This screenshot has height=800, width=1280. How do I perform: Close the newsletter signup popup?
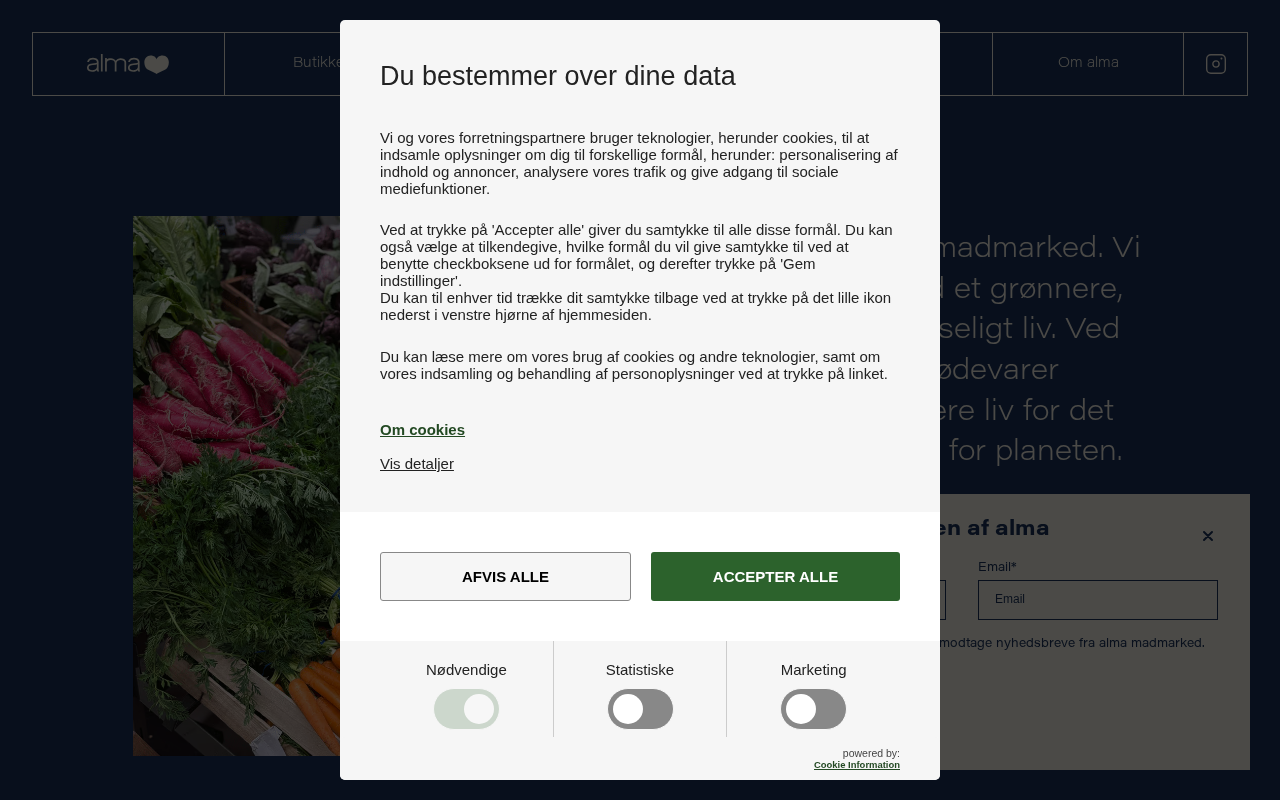(1208, 536)
